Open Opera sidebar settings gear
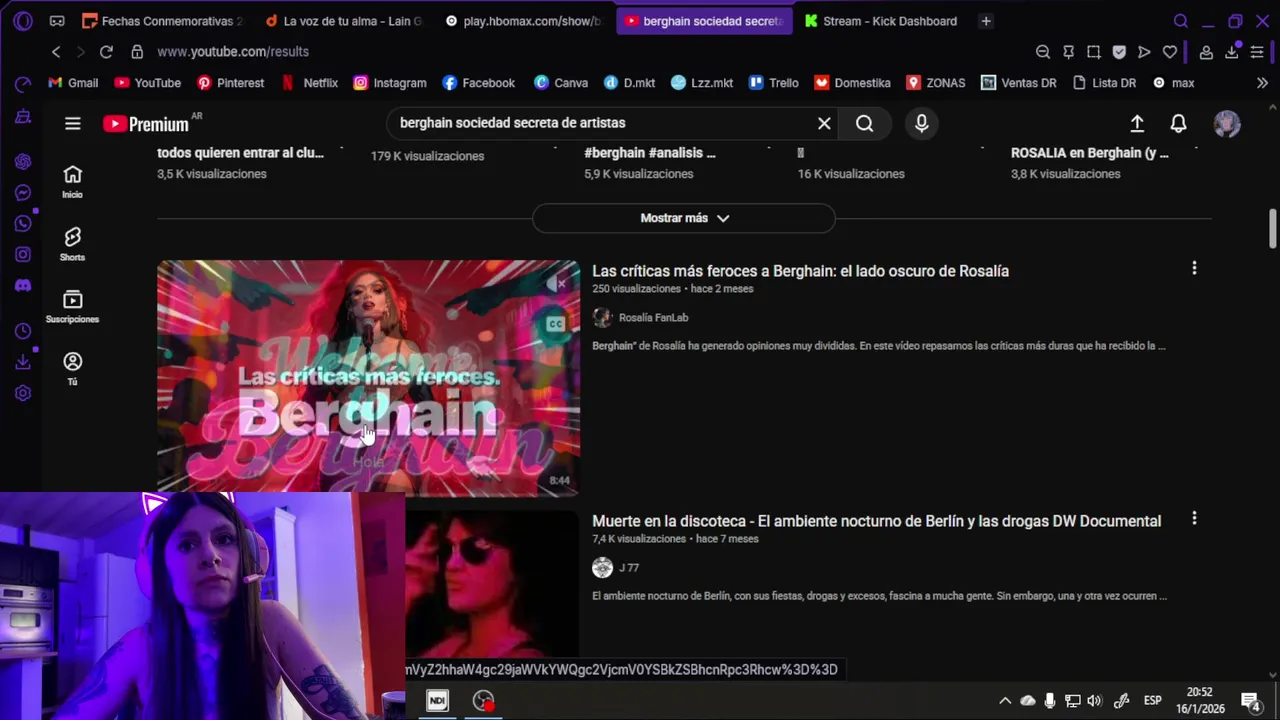Image resolution: width=1280 pixels, height=720 pixels. coord(22,393)
